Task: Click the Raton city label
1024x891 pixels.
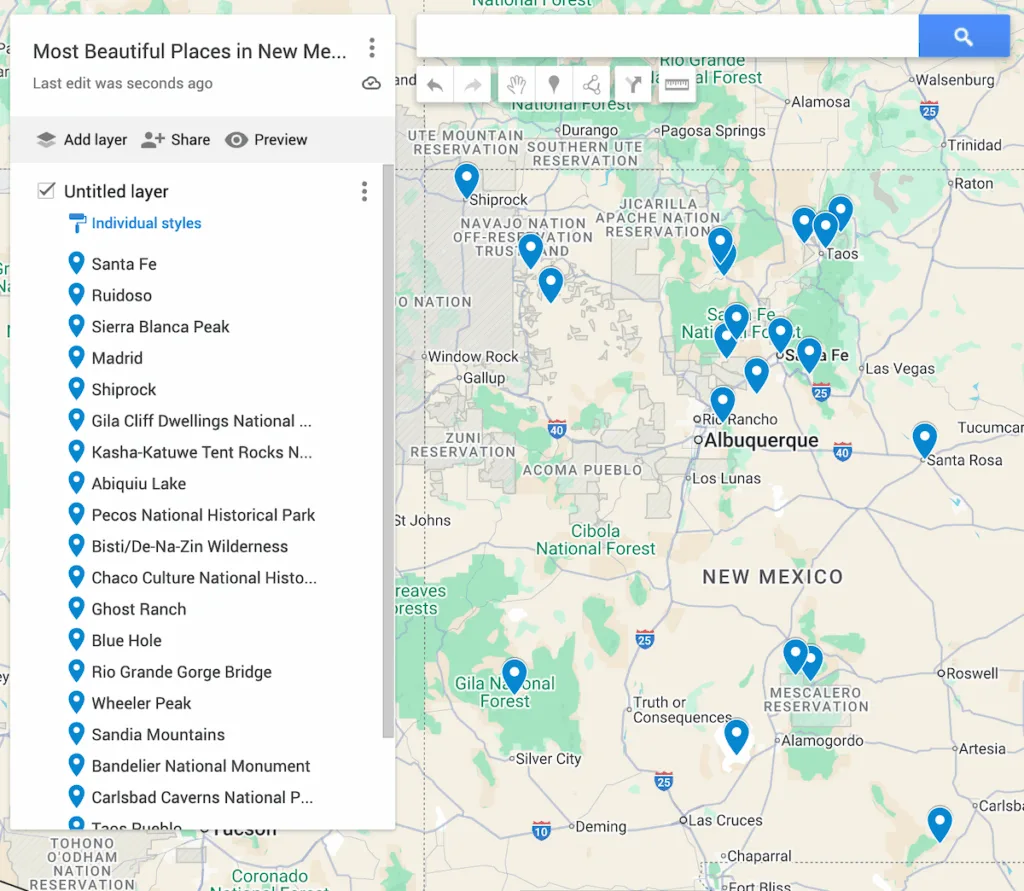Action: [x=974, y=184]
